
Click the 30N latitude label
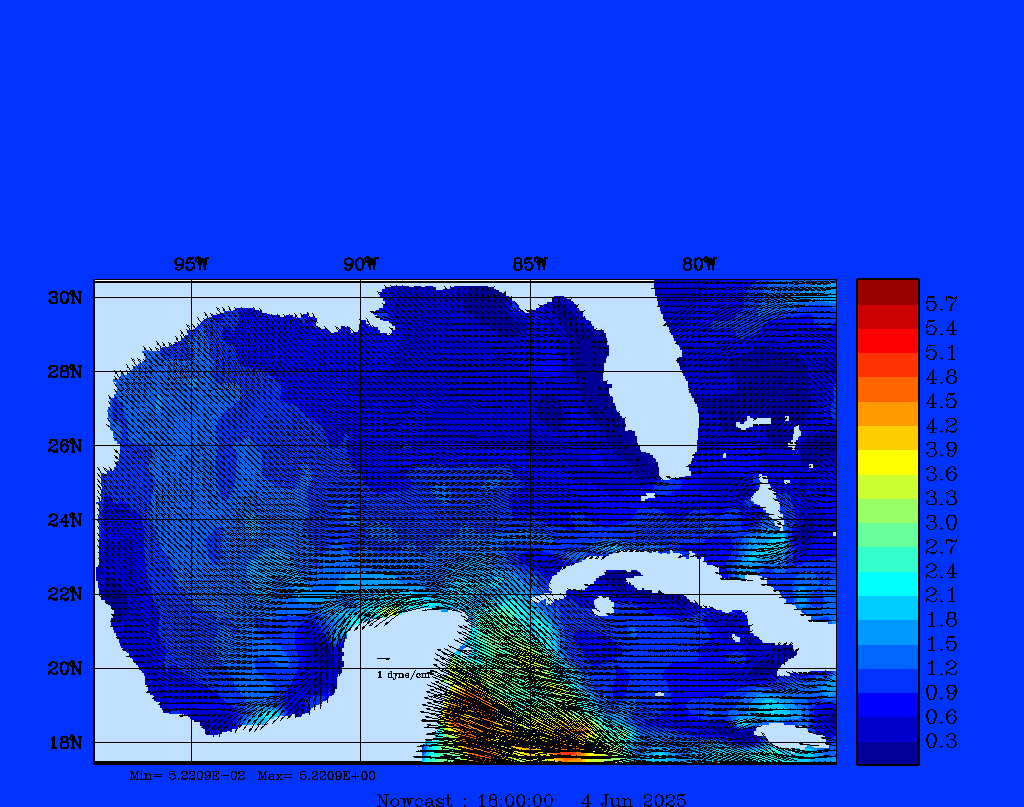(x=64, y=298)
